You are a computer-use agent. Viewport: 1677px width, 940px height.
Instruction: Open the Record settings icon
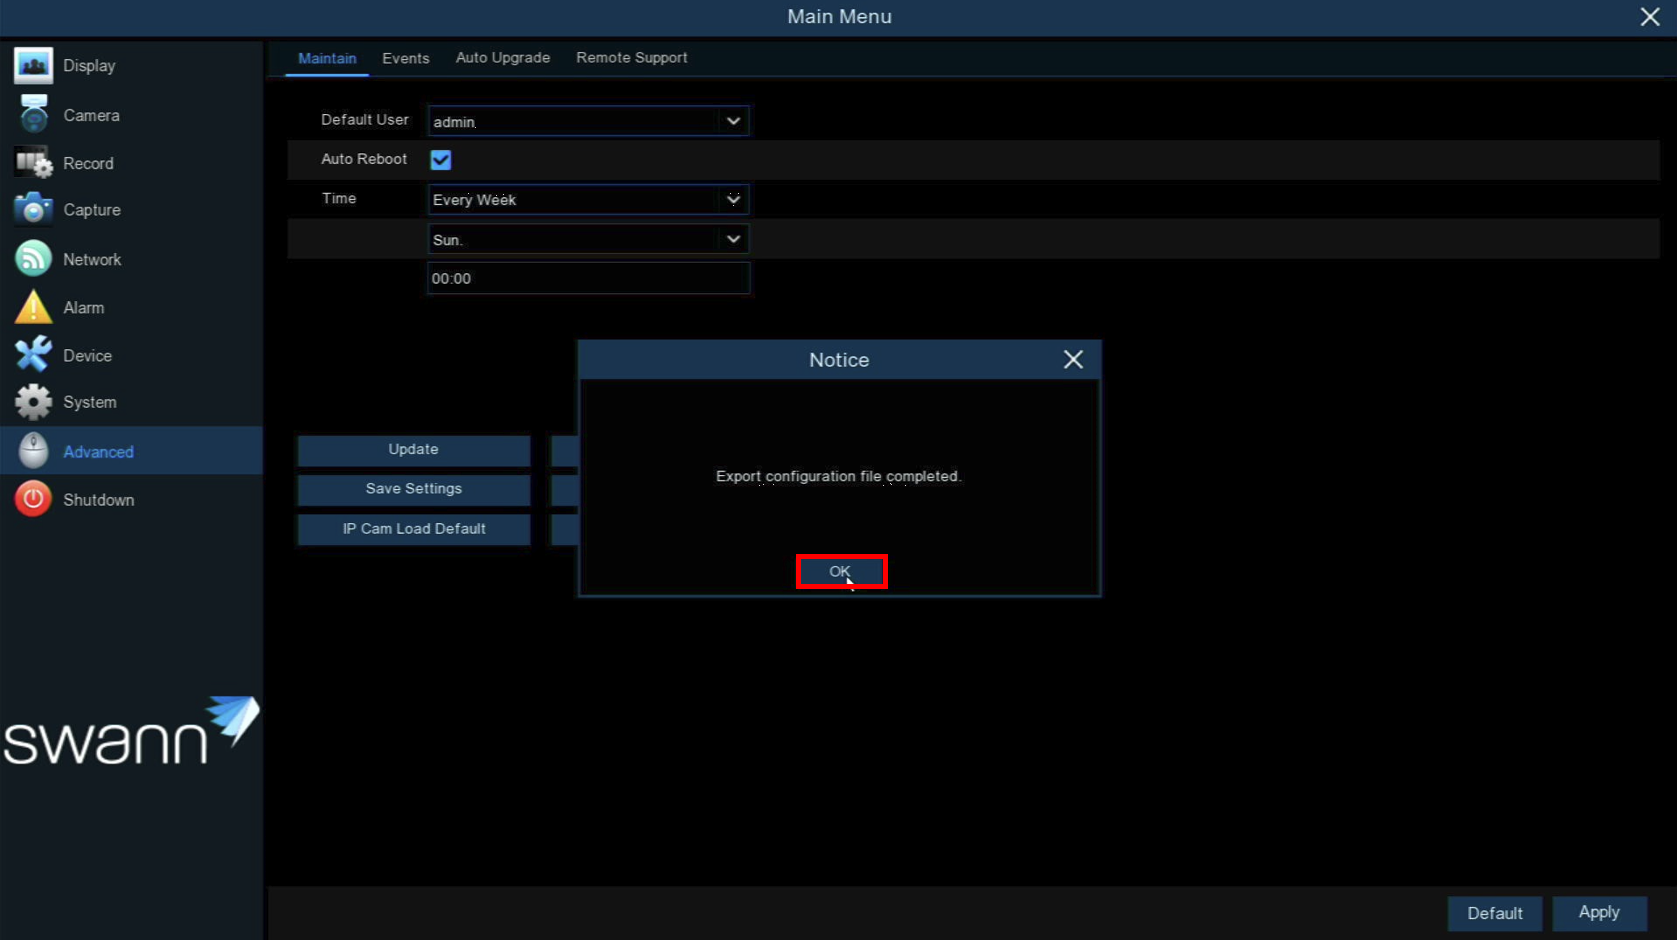(x=33, y=162)
